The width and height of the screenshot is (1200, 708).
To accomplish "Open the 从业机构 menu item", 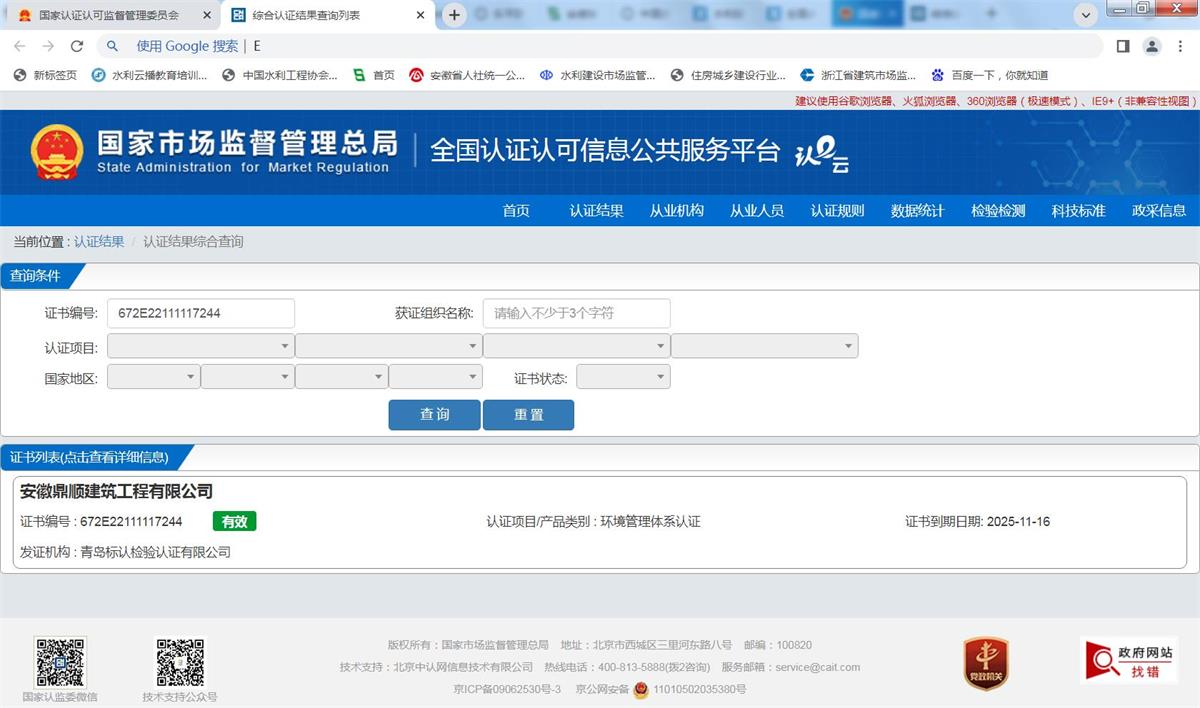I will pyautogui.click(x=676, y=210).
